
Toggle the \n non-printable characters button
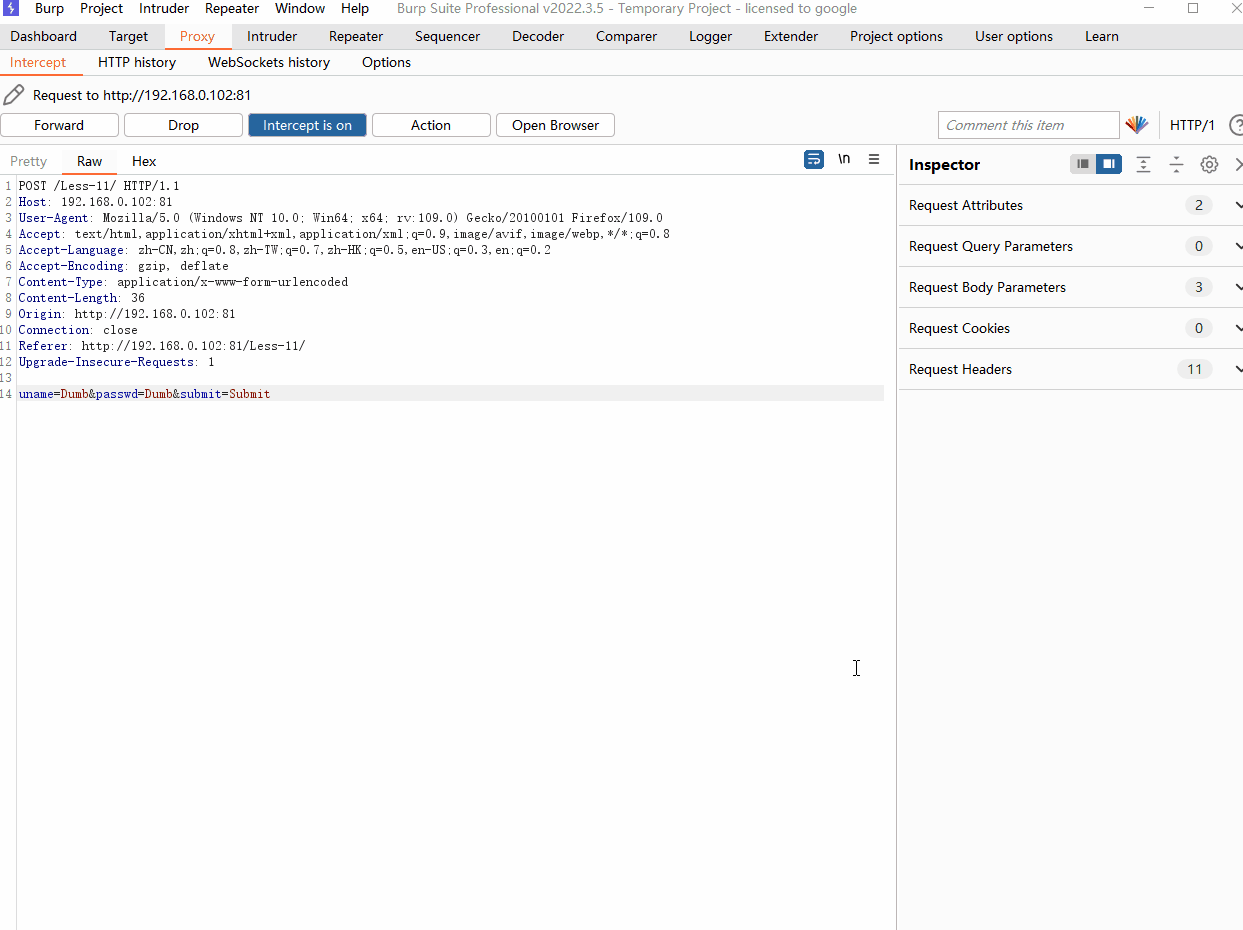click(x=844, y=159)
